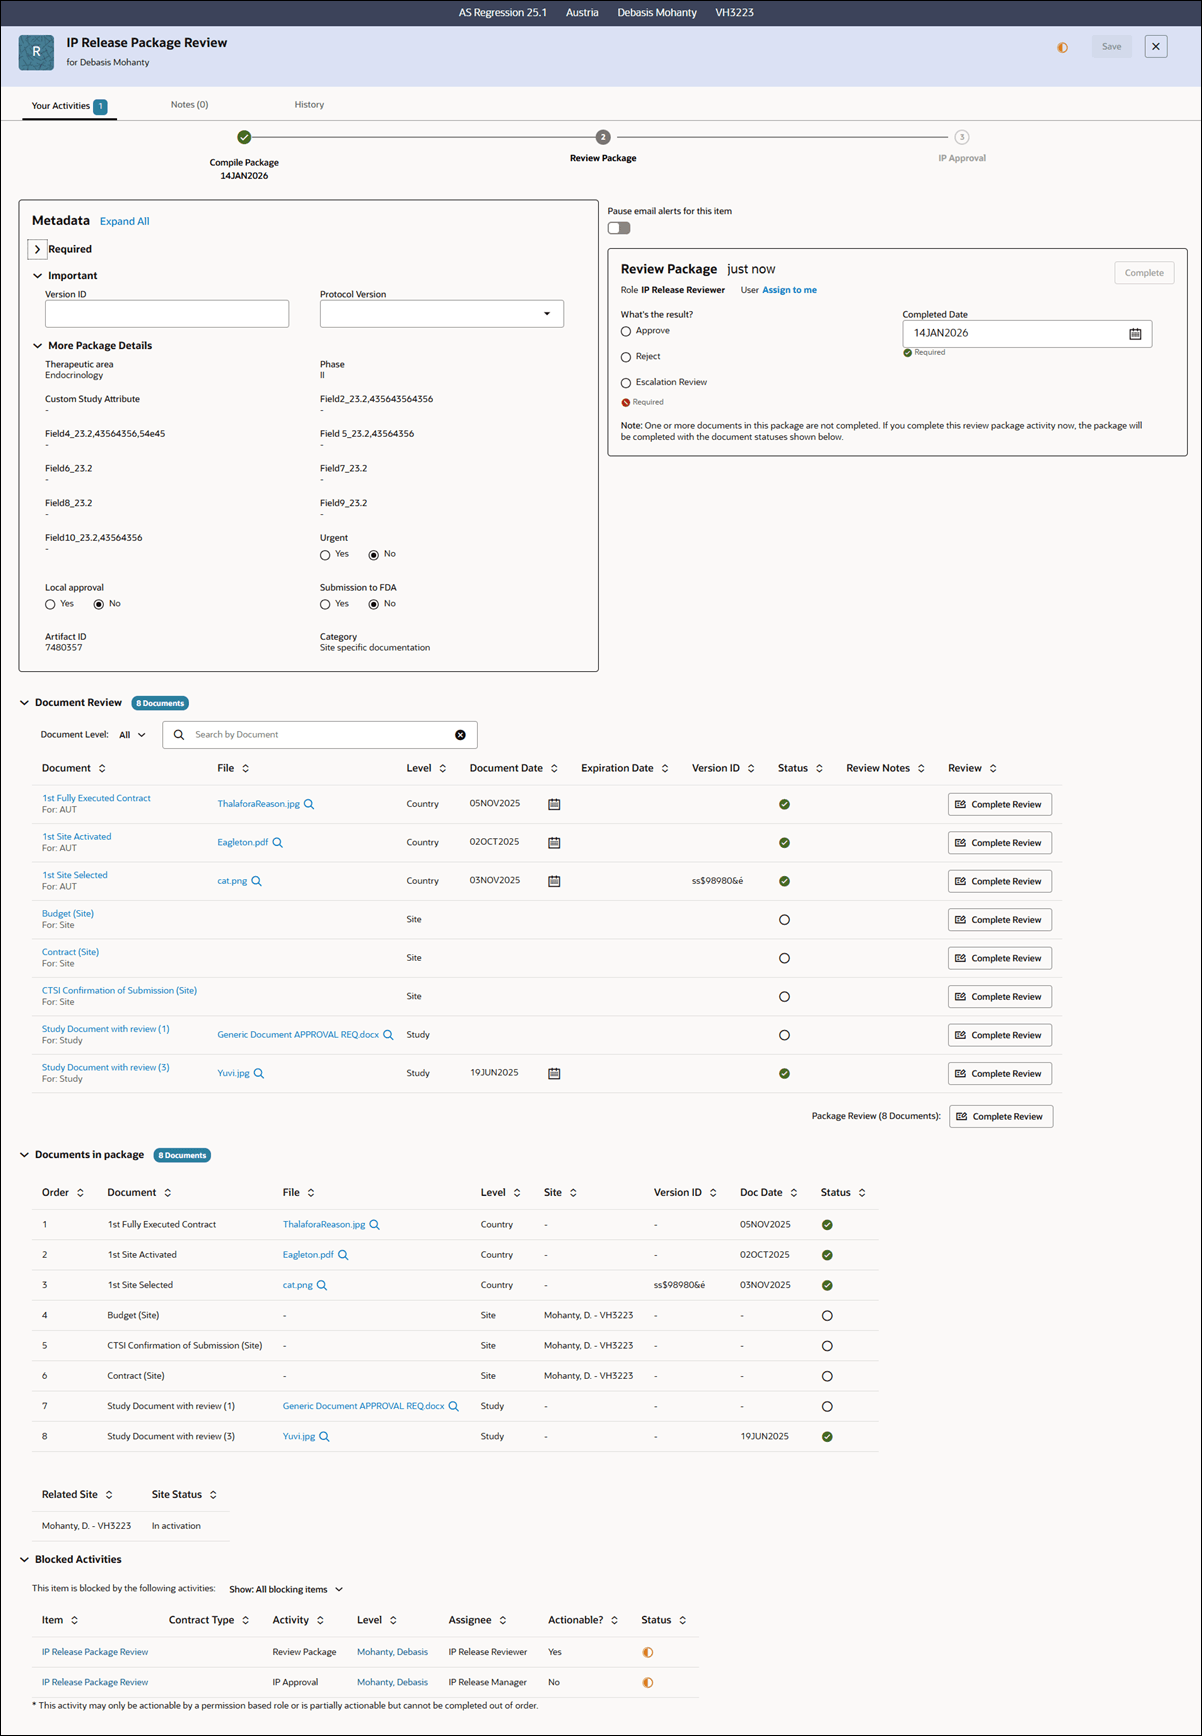Screen dimensions: 1202x1736
Task: Sort Documents in package by Doc Date
Action: [794, 1193]
